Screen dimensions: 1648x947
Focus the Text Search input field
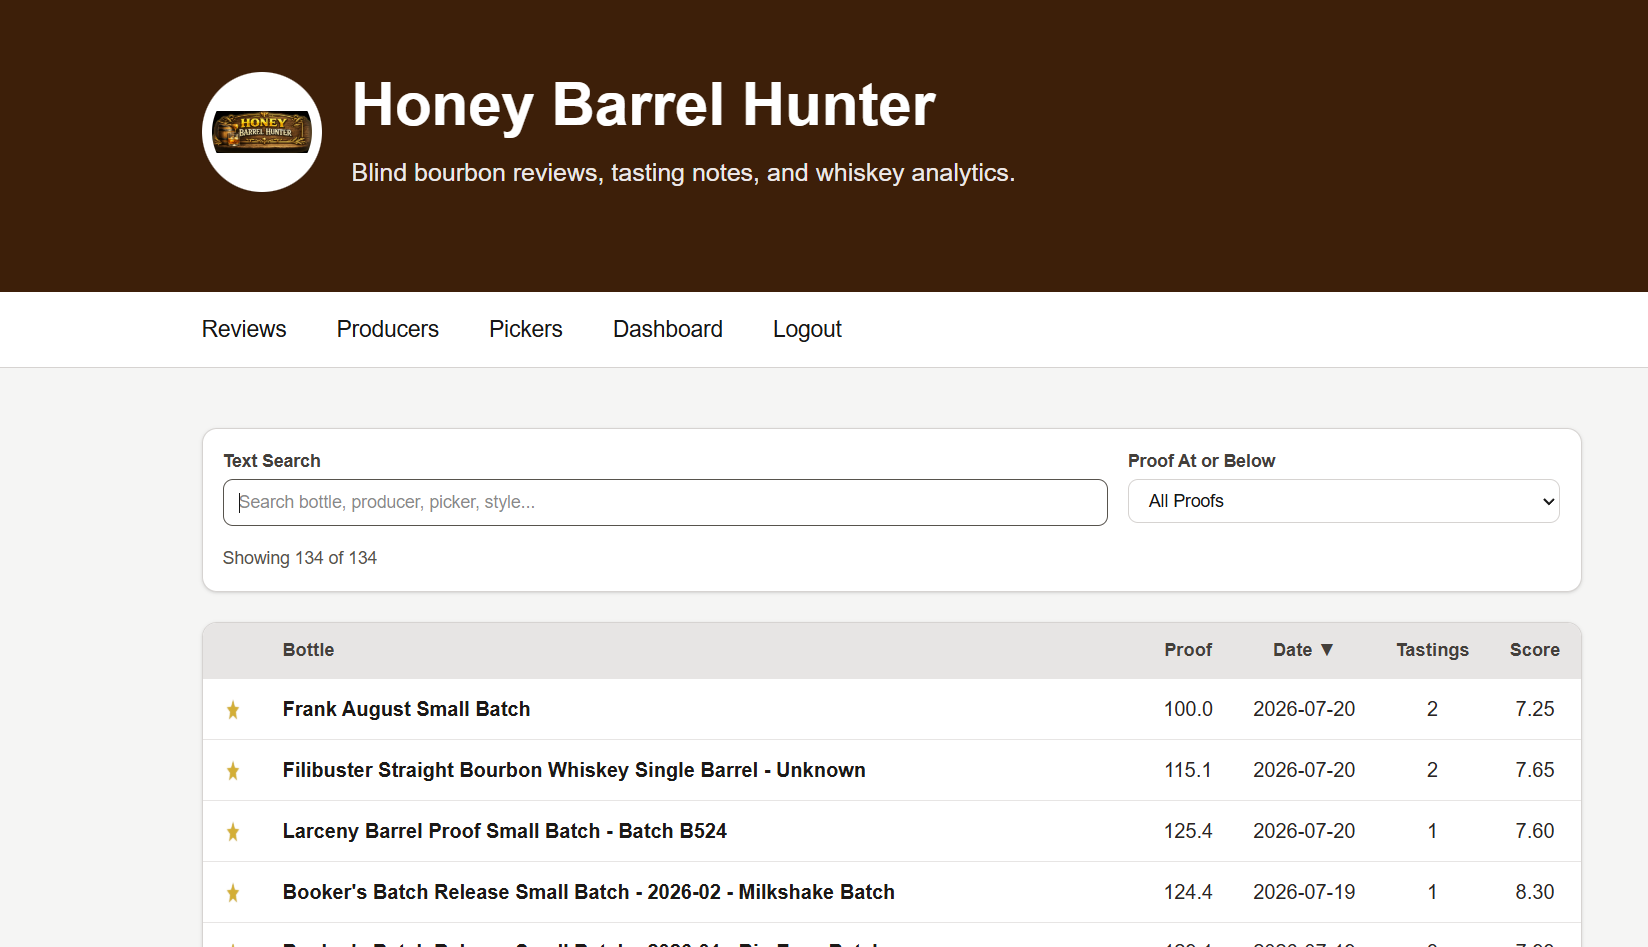tap(665, 502)
